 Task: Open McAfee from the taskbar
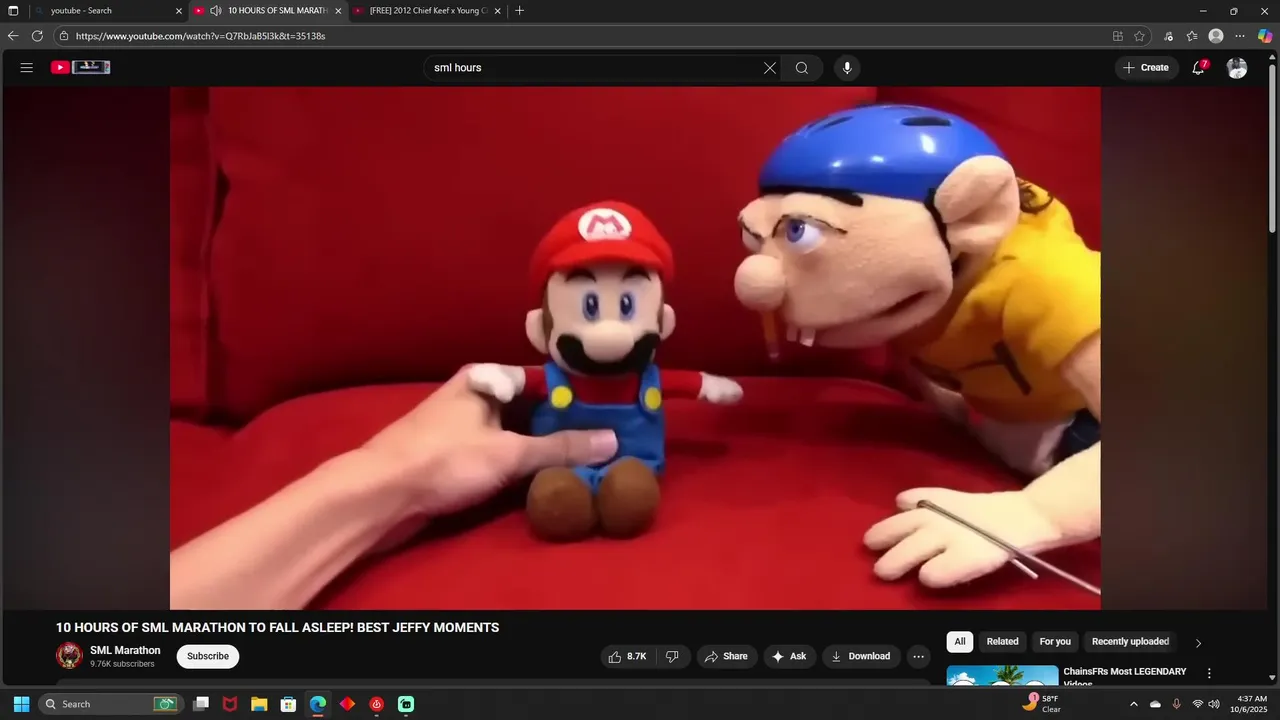pyautogui.click(x=230, y=704)
